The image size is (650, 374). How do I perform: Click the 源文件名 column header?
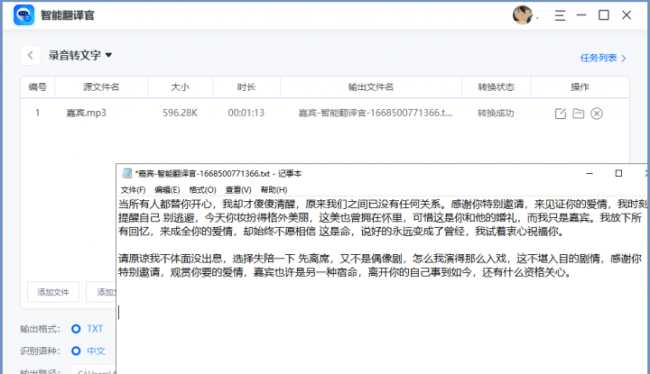(101, 87)
